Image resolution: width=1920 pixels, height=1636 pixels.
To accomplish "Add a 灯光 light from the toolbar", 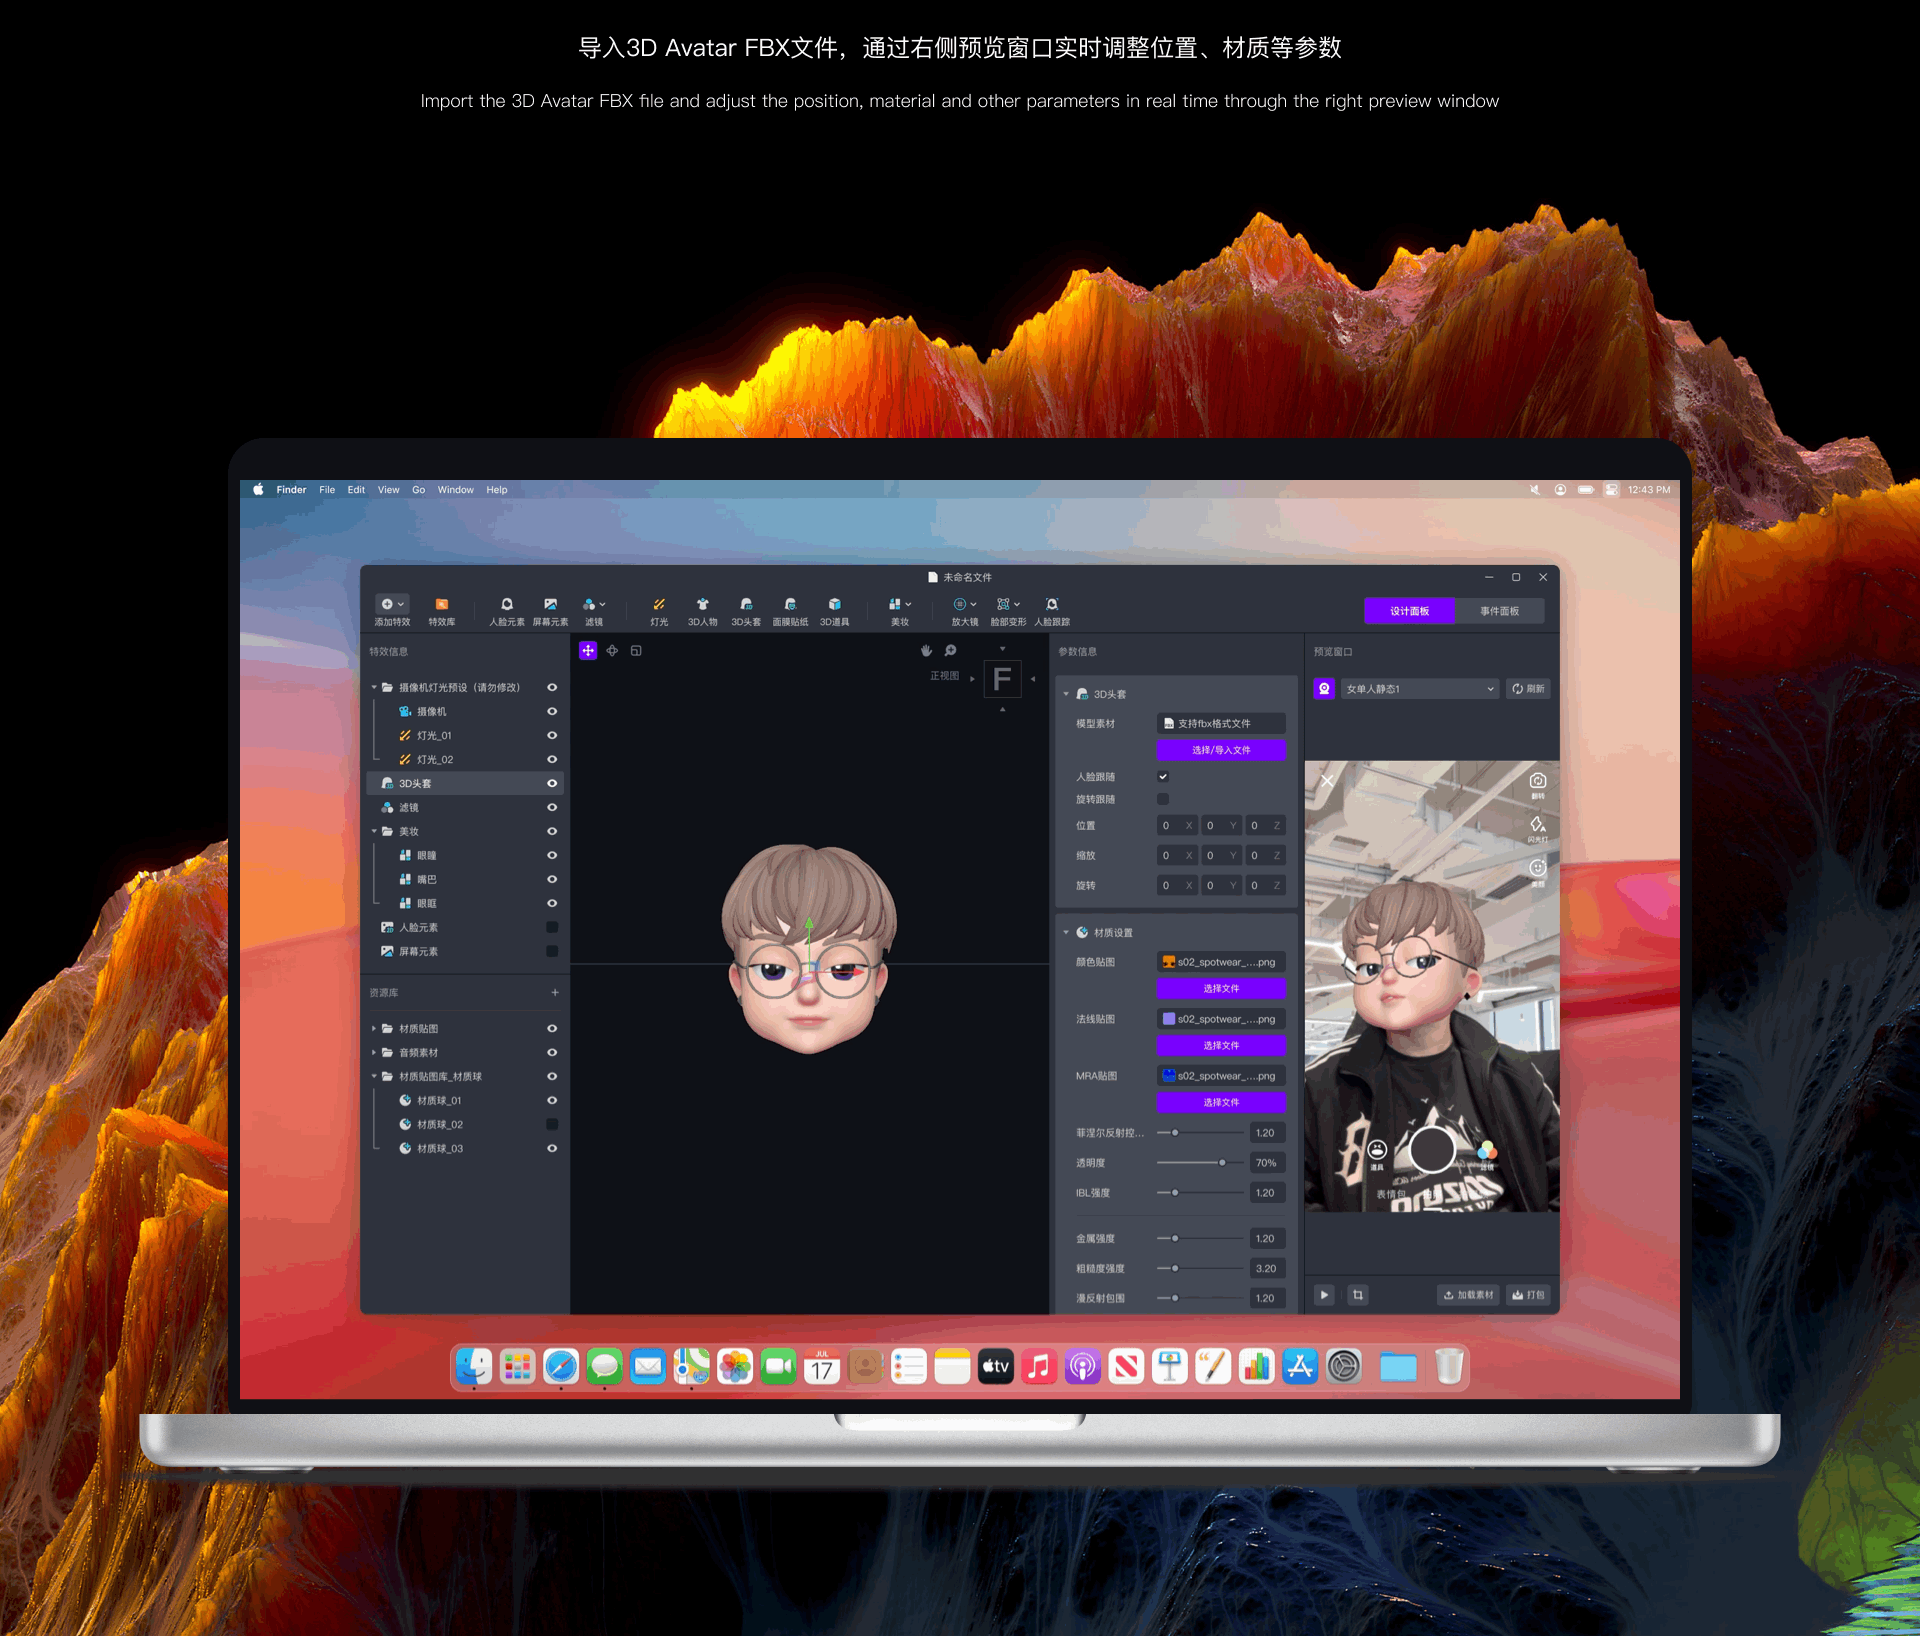I will [x=659, y=611].
